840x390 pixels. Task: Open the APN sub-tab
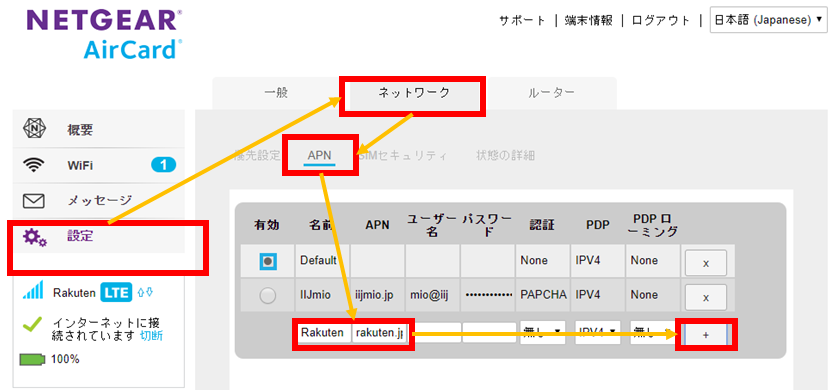click(319, 156)
